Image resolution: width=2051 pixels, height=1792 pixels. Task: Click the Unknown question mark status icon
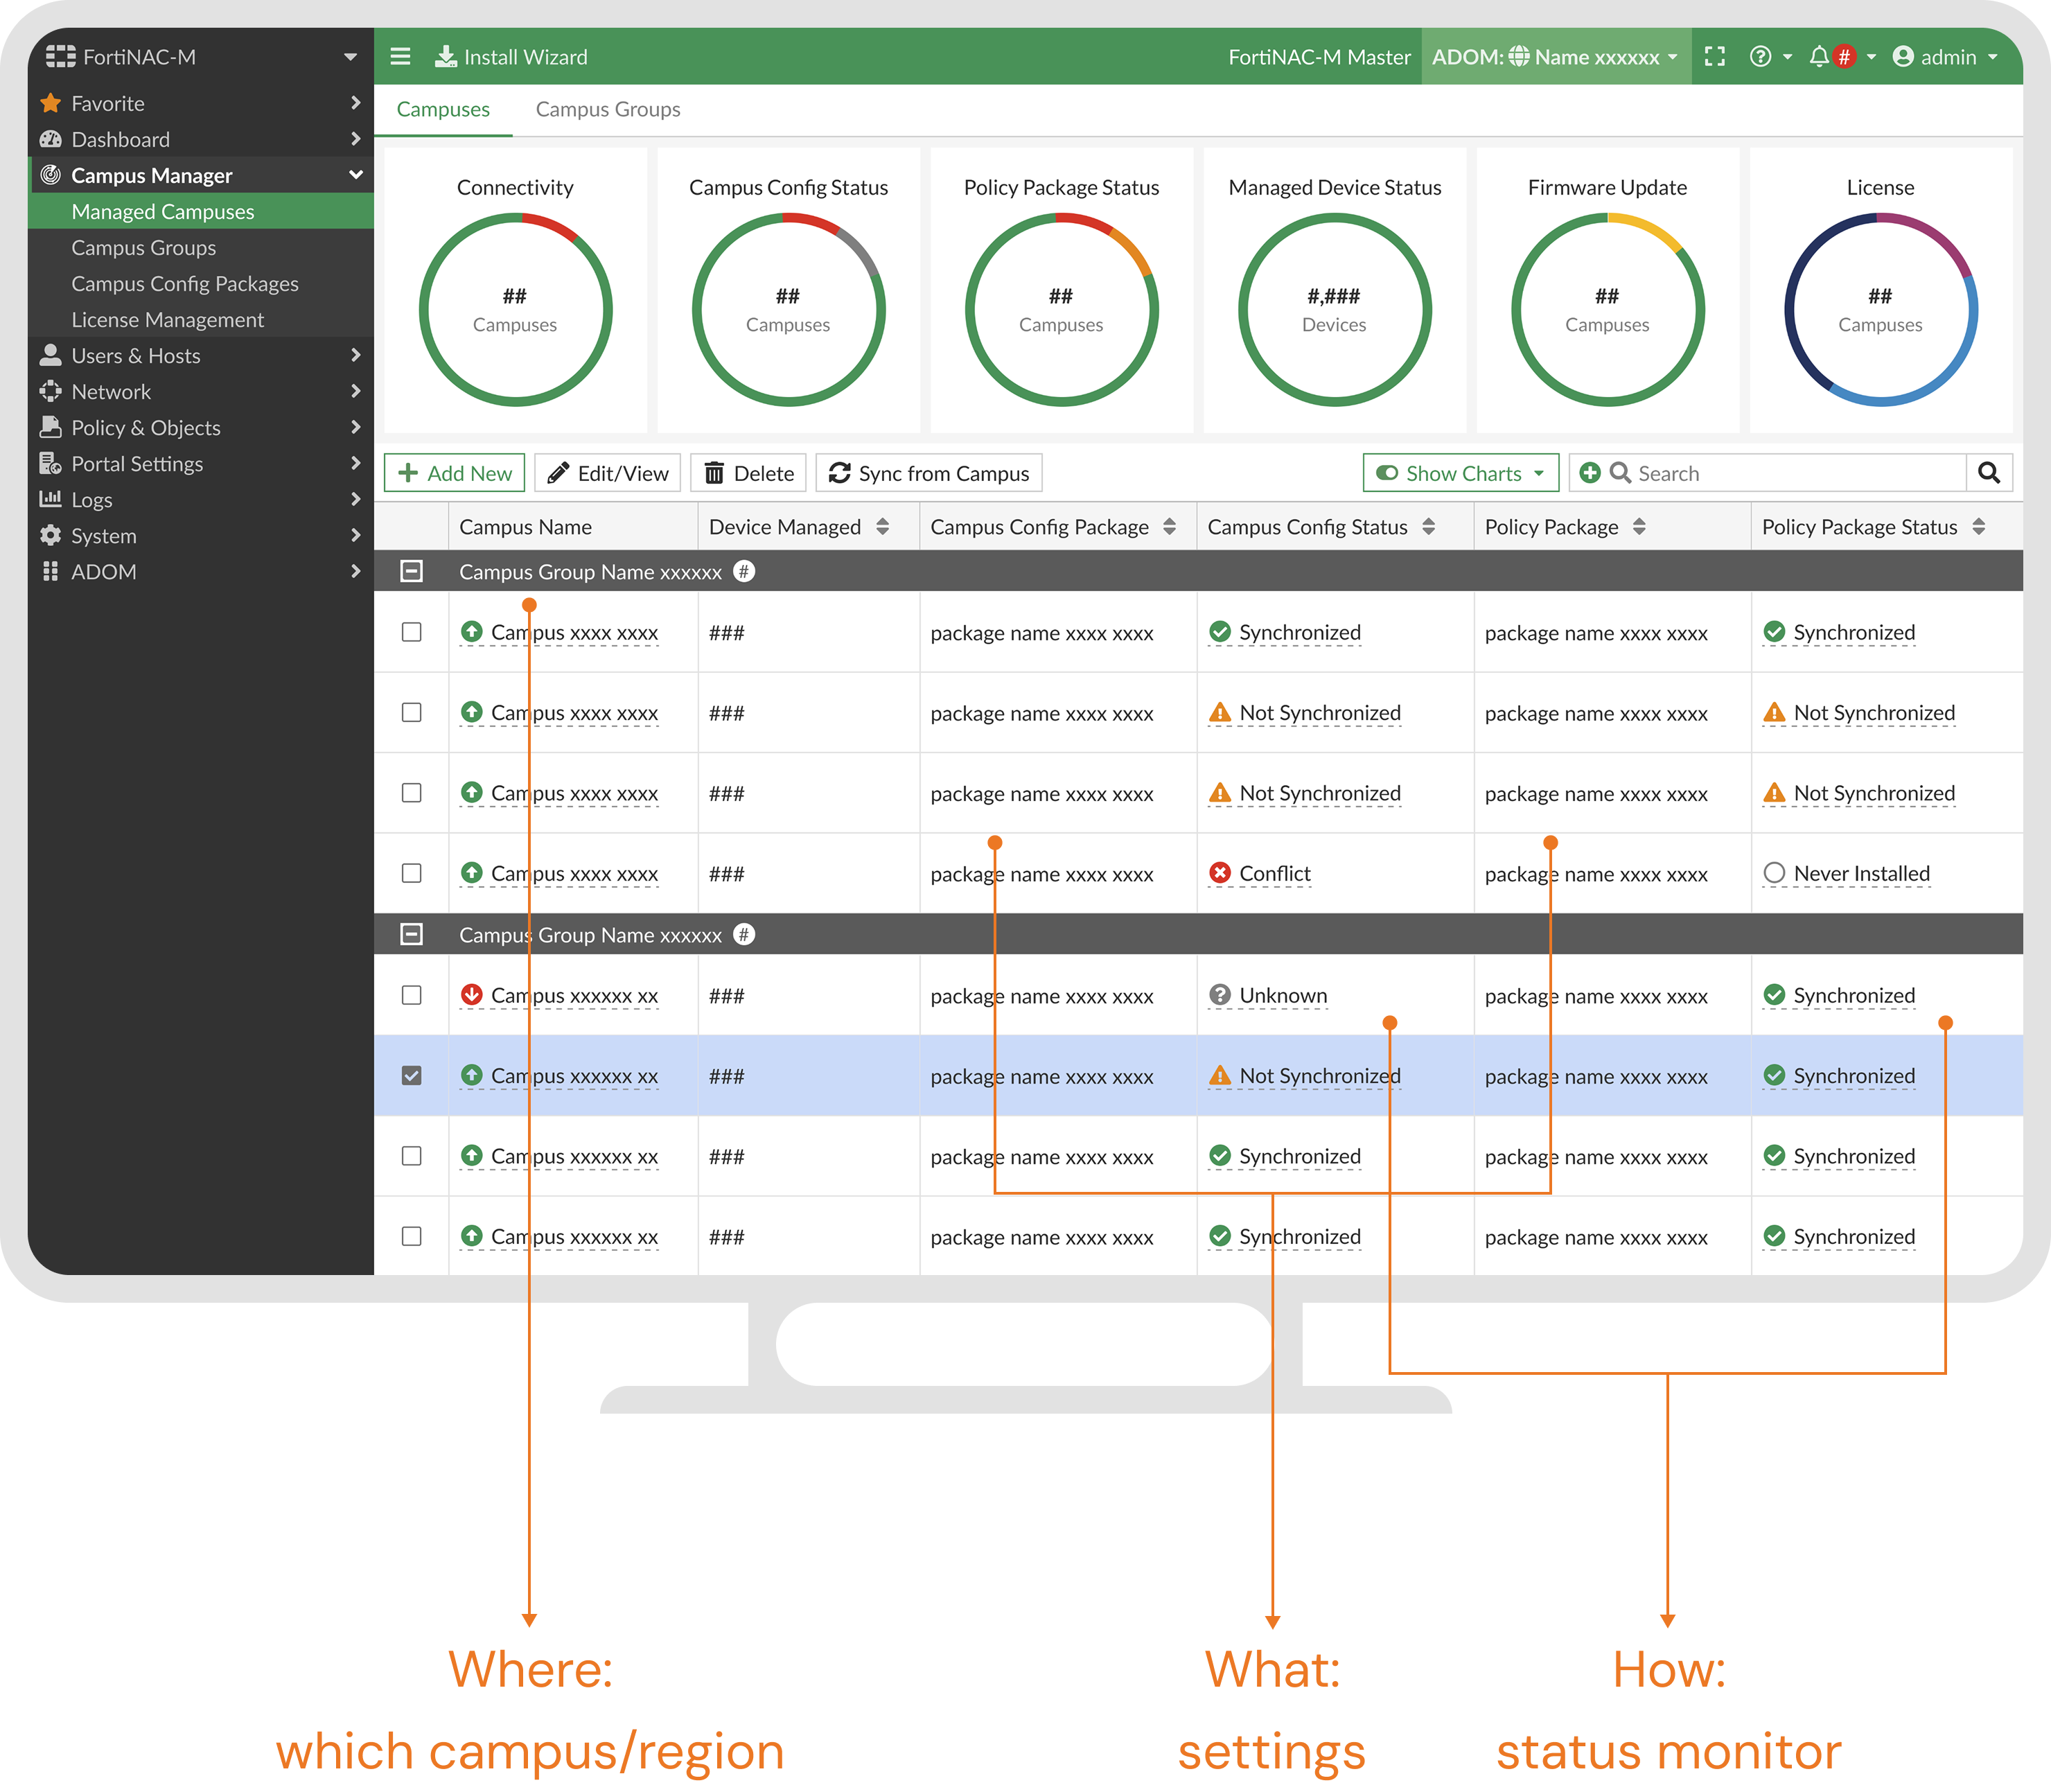point(1220,995)
